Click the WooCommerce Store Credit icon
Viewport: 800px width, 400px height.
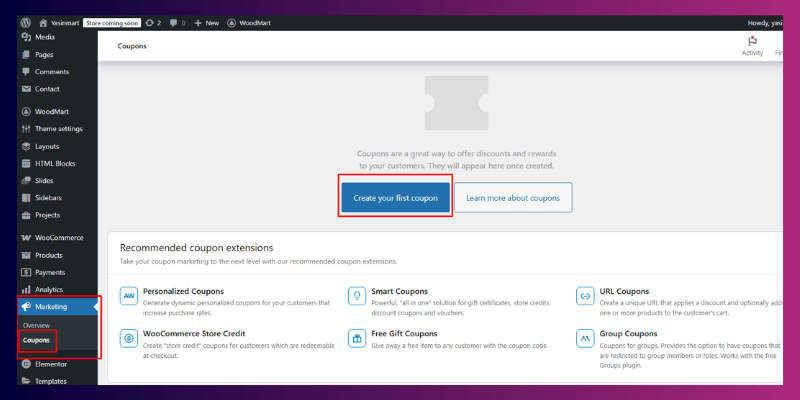(x=129, y=338)
